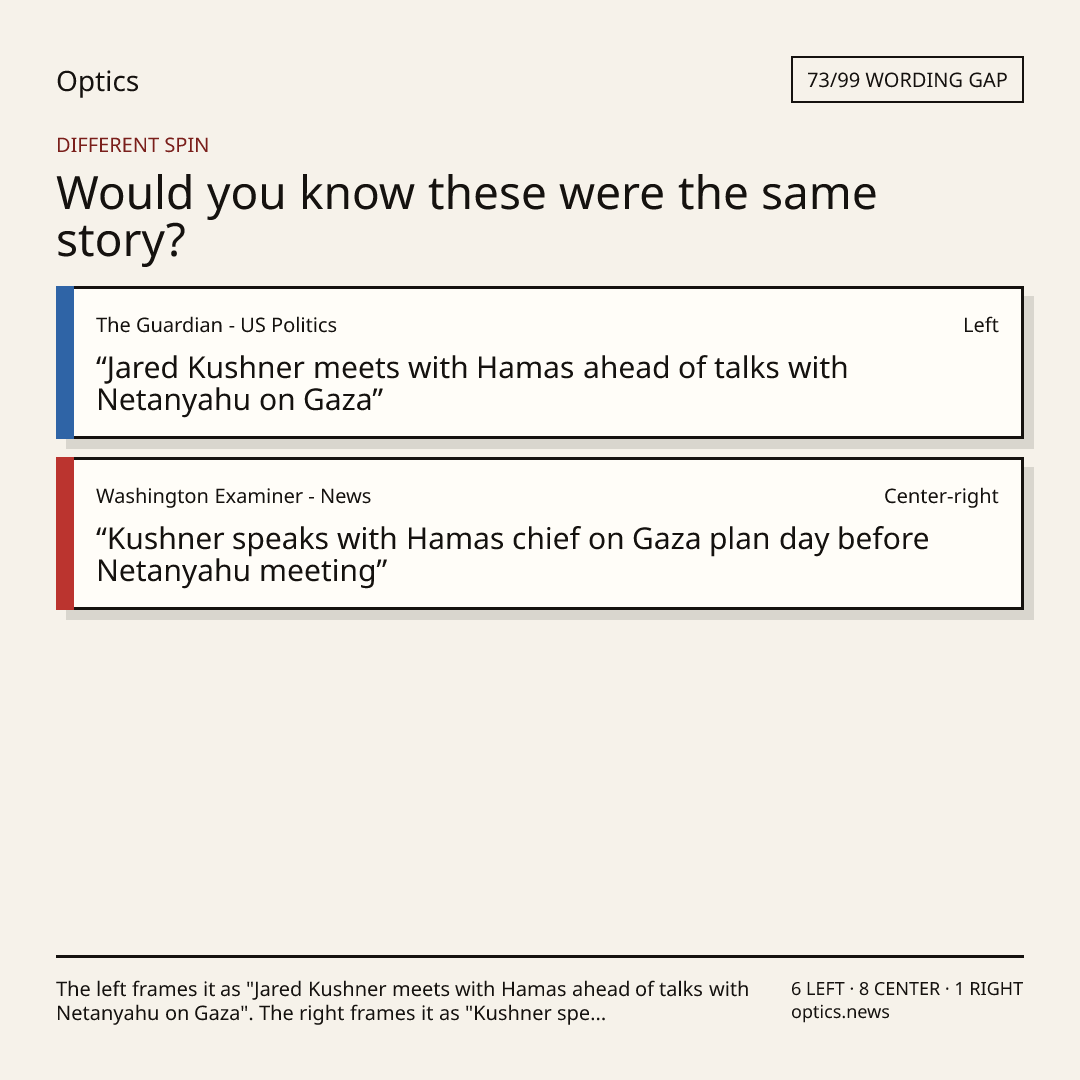Click the Optics logo text
Viewport: 1080px width, 1080px height.
97,81
